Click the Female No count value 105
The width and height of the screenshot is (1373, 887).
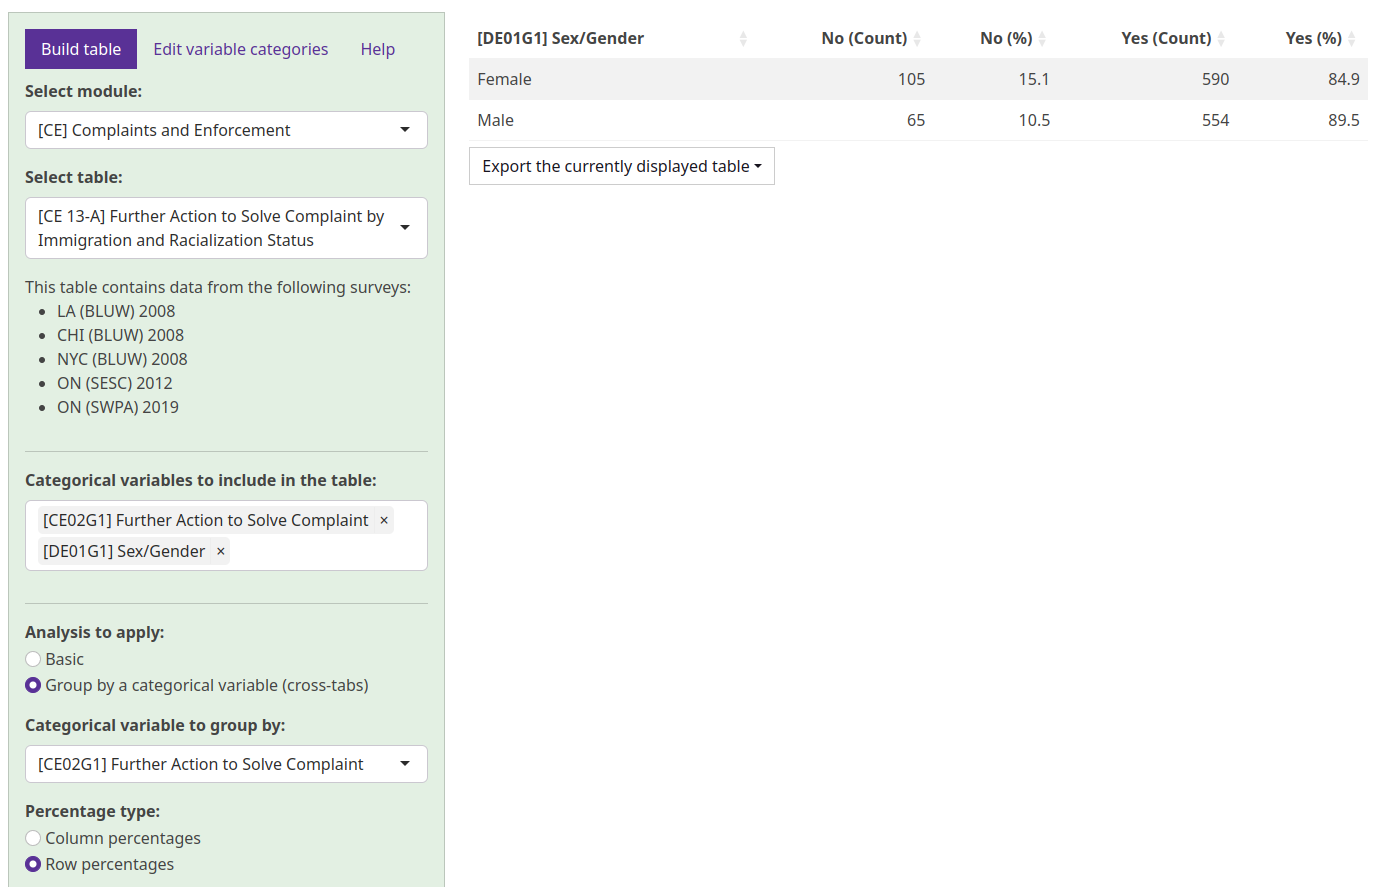click(911, 79)
